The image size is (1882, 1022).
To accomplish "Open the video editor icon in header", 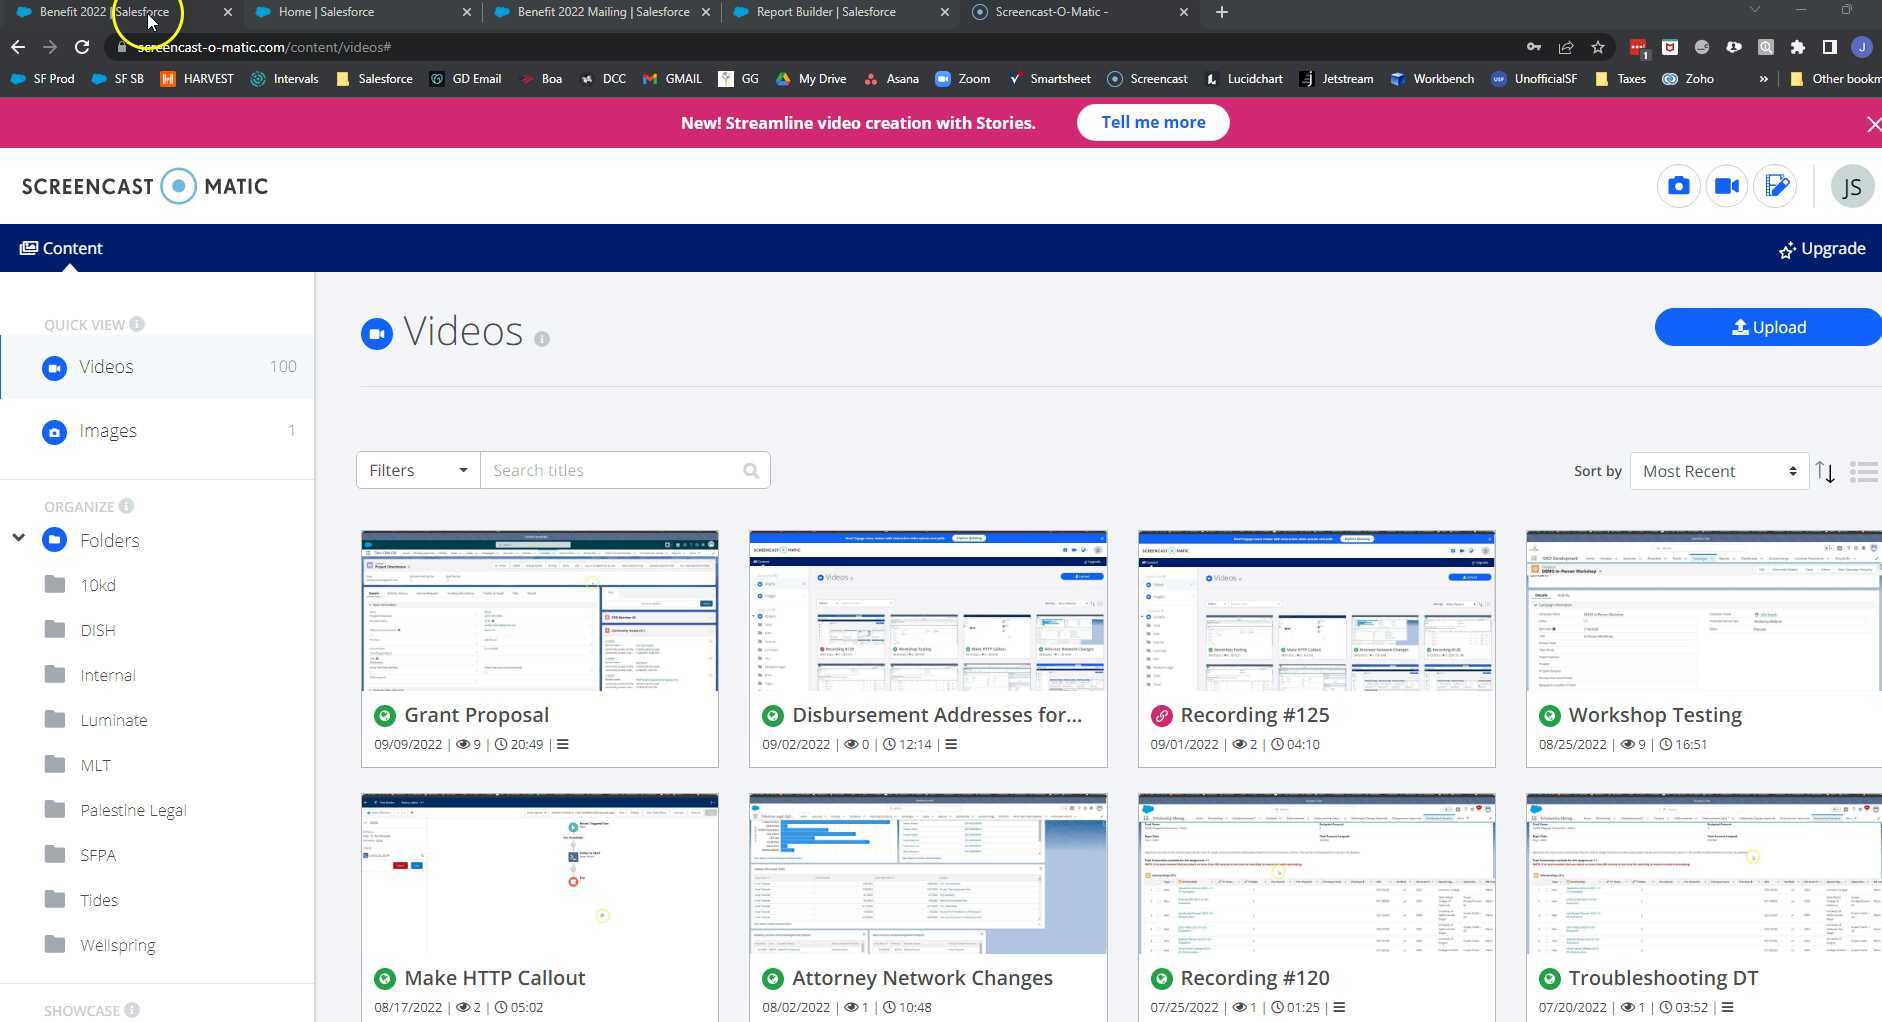I will pos(1775,187).
